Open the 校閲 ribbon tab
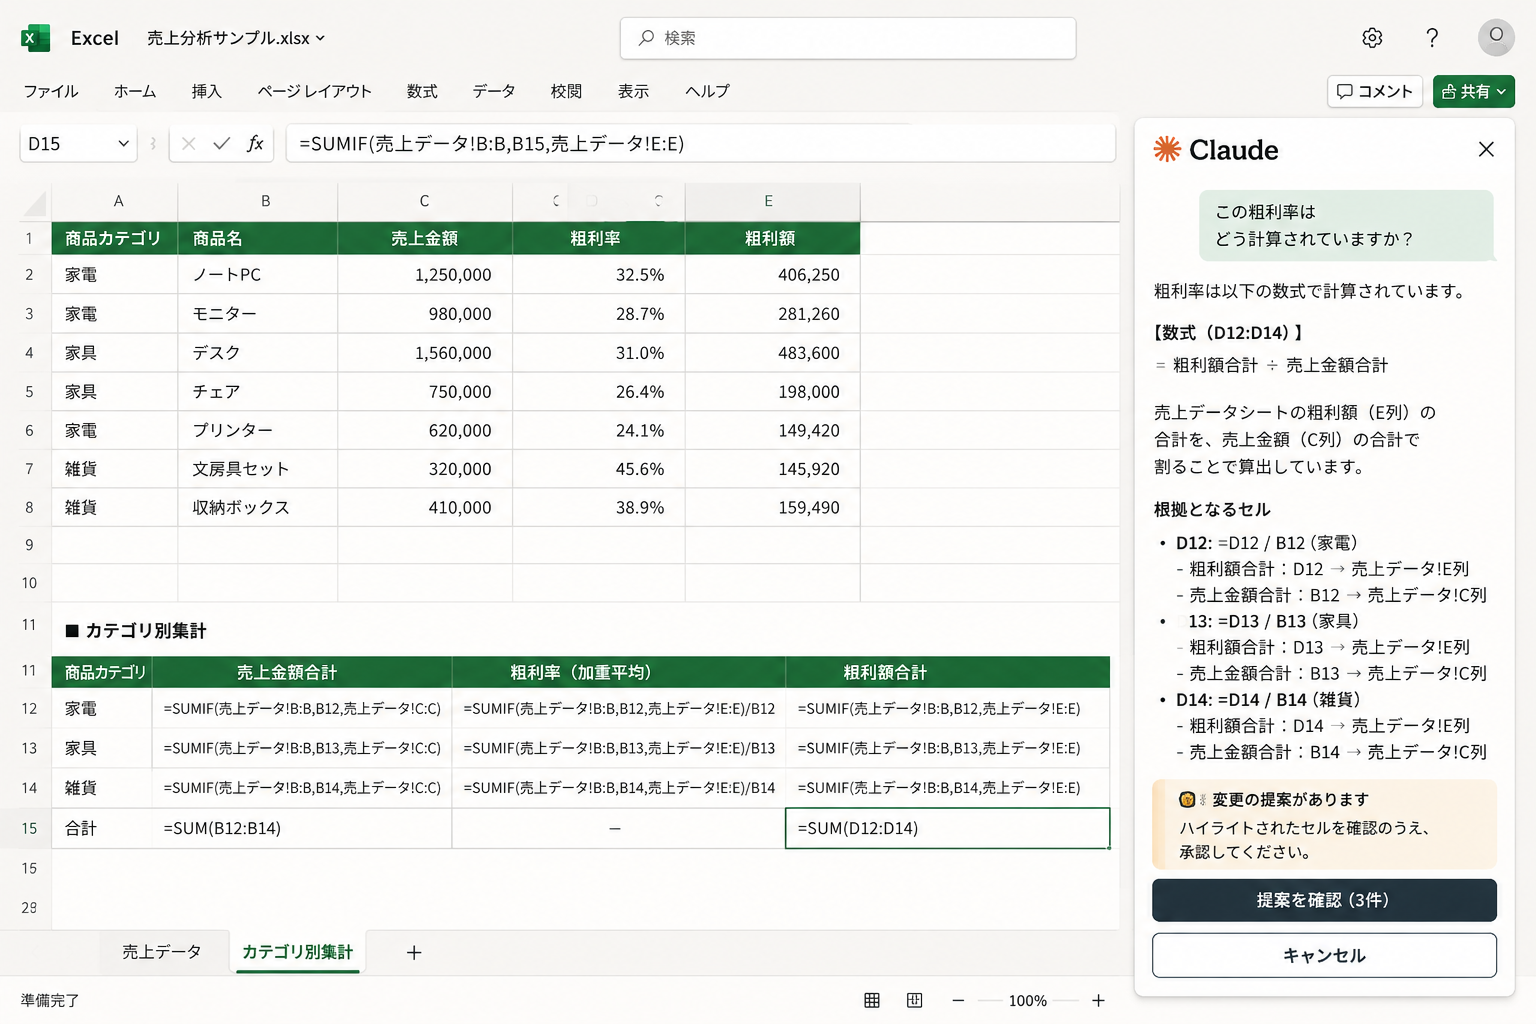 coord(566,91)
